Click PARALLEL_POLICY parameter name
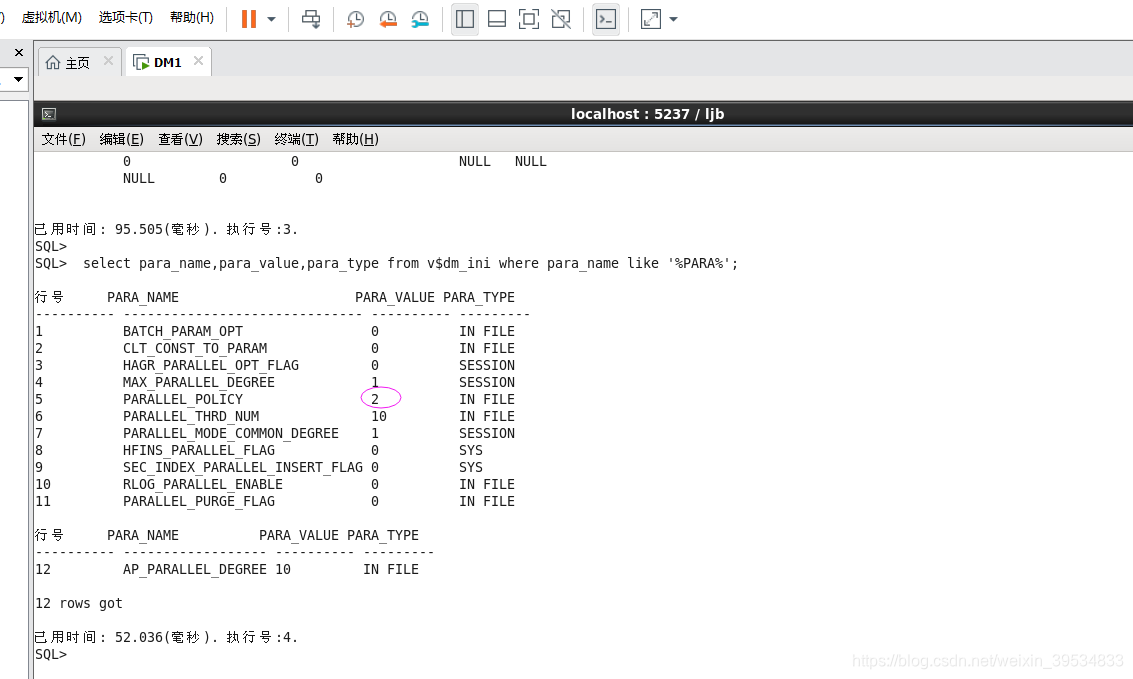The image size is (1133, 679). click(183, 399)
